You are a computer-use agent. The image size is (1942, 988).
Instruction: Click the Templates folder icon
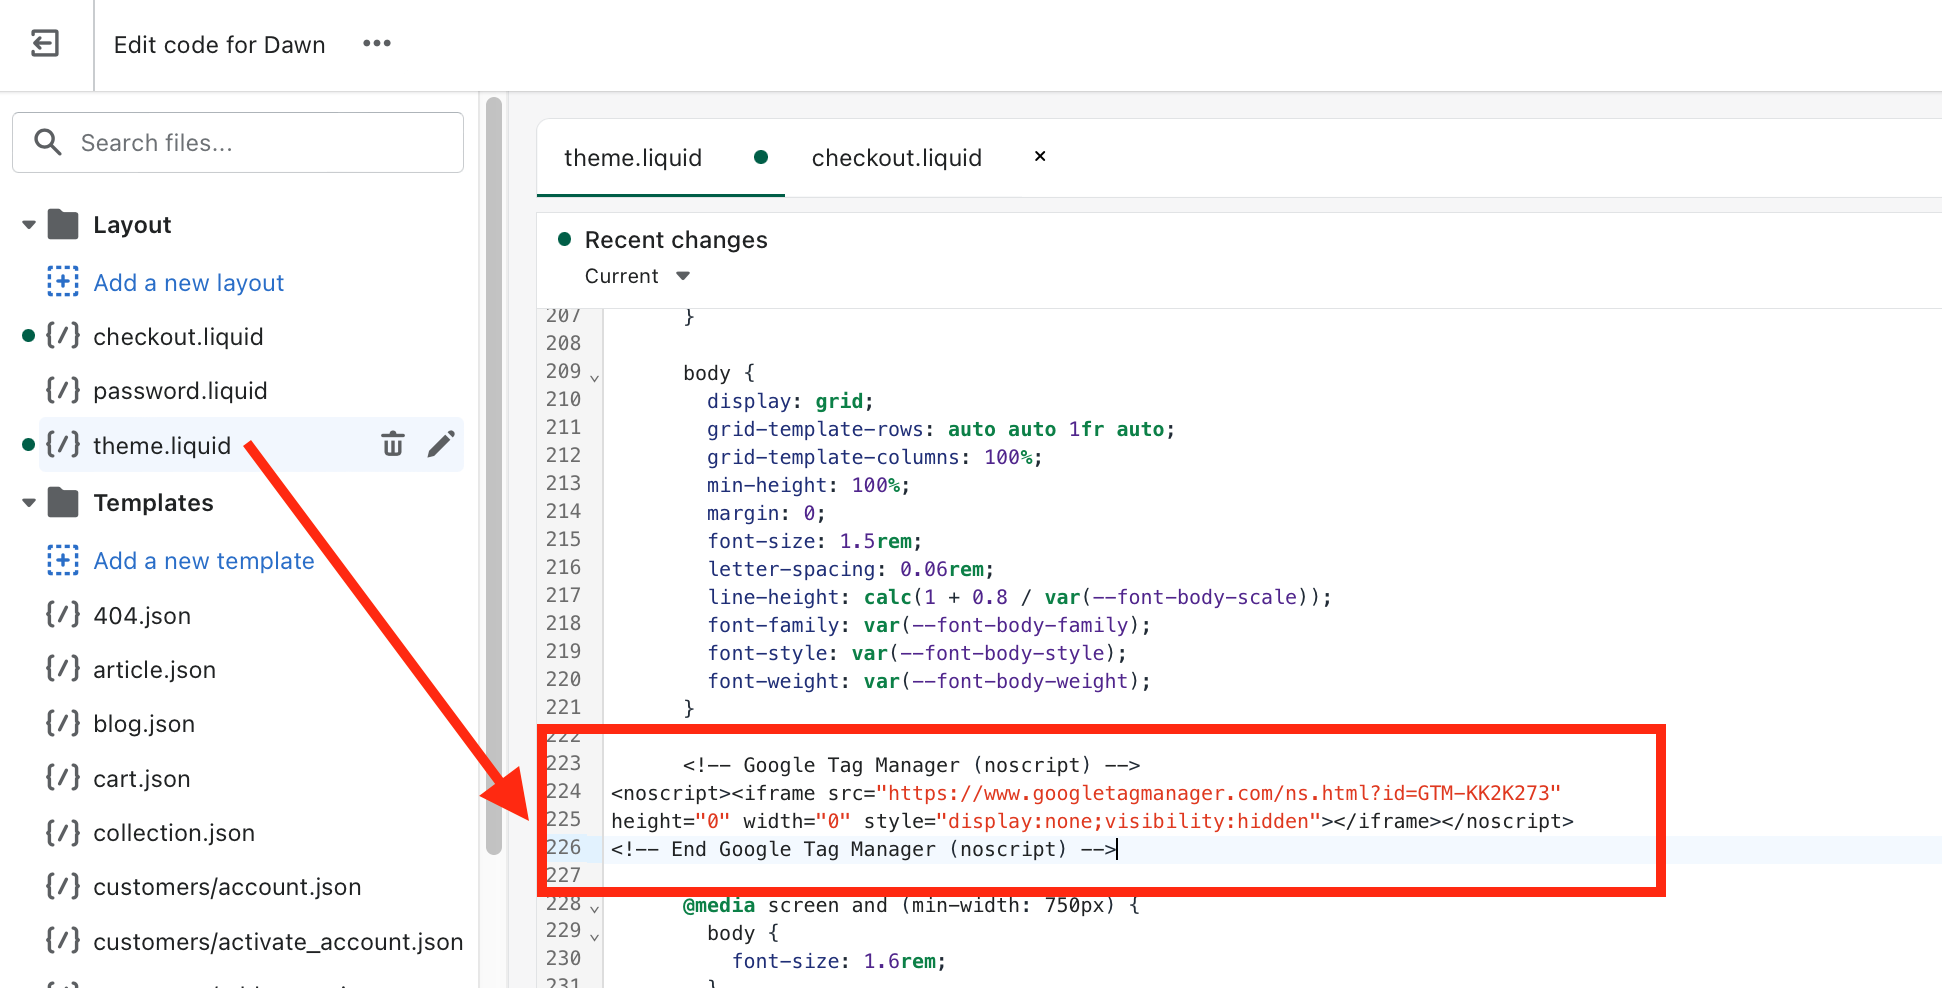(63, 502)
